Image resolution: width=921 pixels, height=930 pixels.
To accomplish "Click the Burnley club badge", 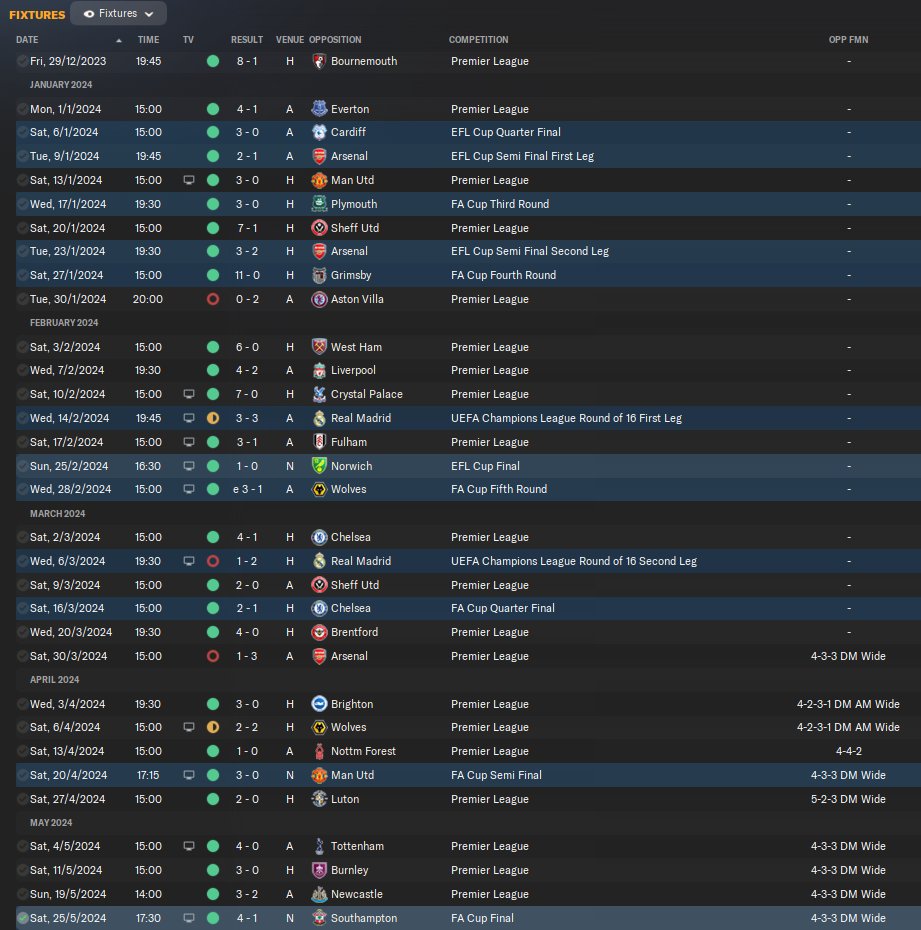I will click(x=319, y=871).
